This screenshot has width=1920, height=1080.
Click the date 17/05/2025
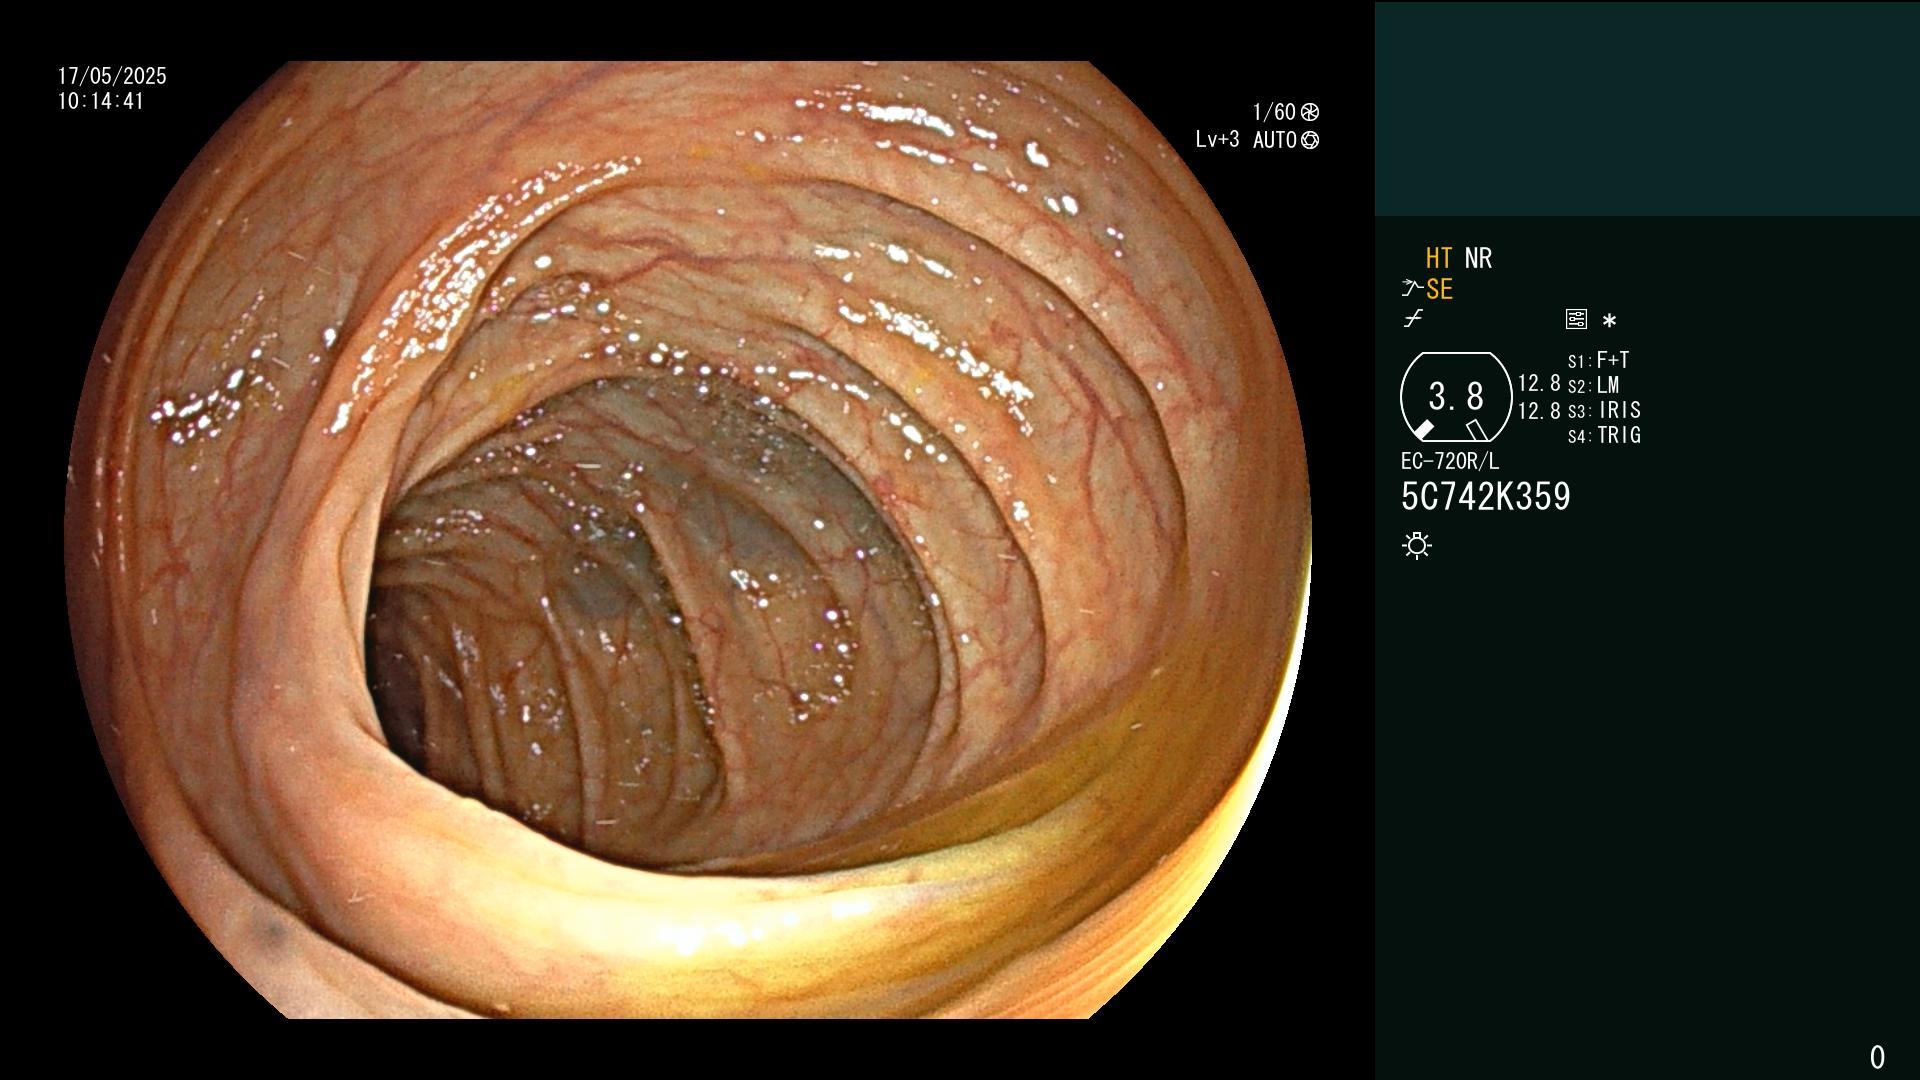(x=112, y=76)
